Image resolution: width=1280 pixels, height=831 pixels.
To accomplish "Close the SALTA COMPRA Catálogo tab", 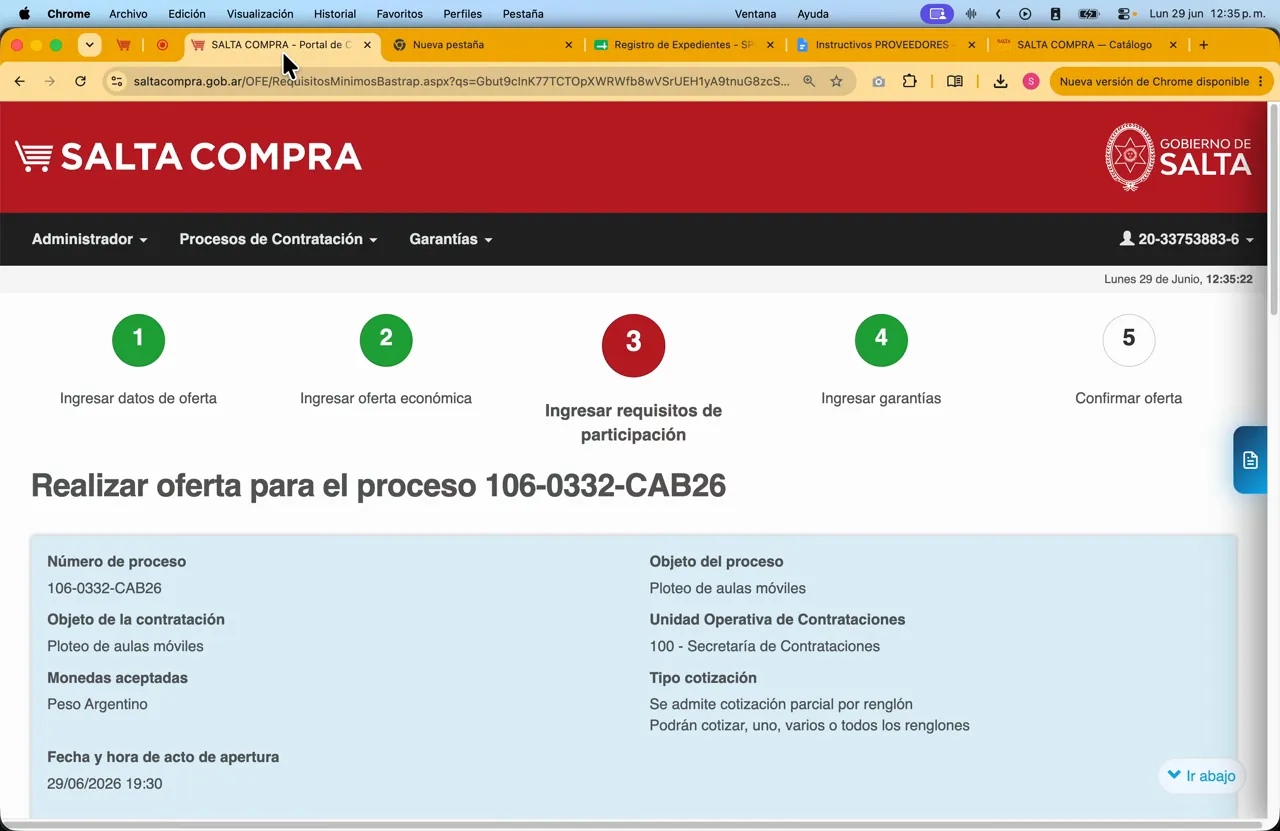I will 1173,45.
